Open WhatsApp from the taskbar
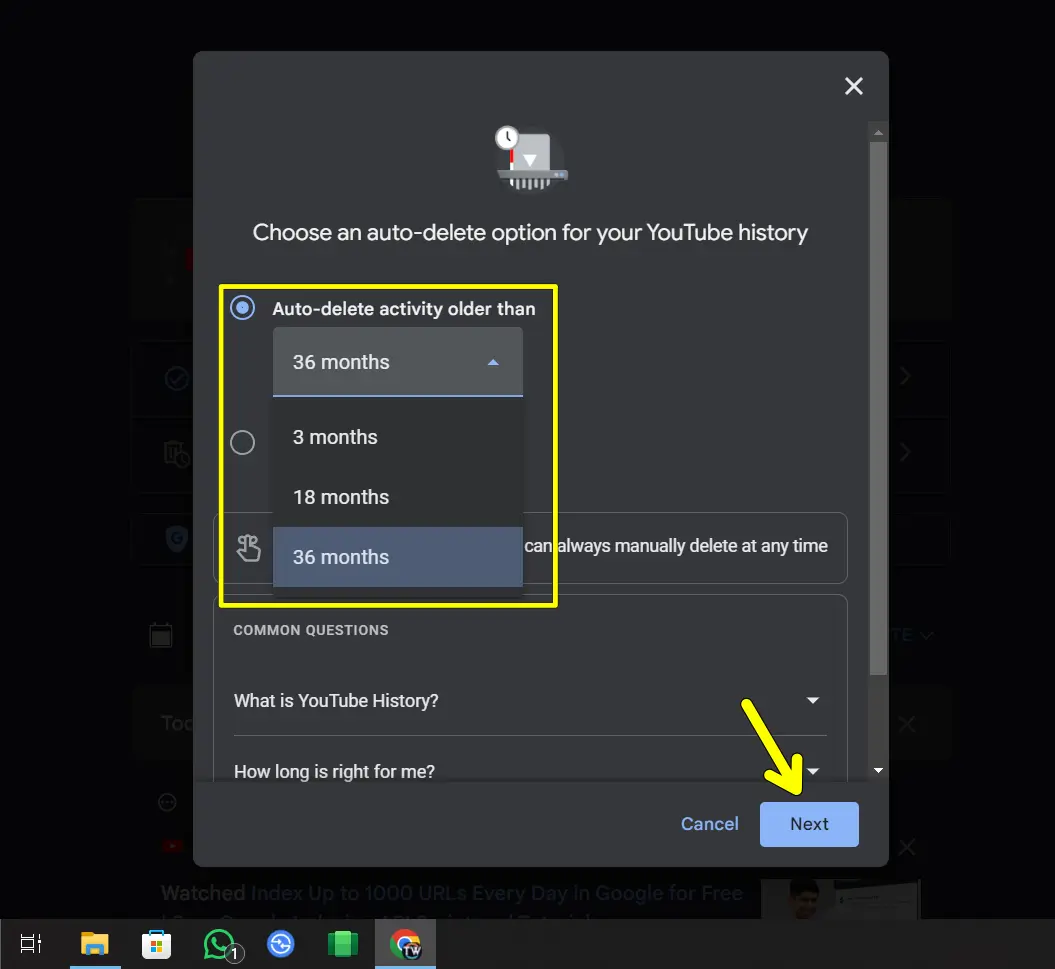 pos(219,943)
